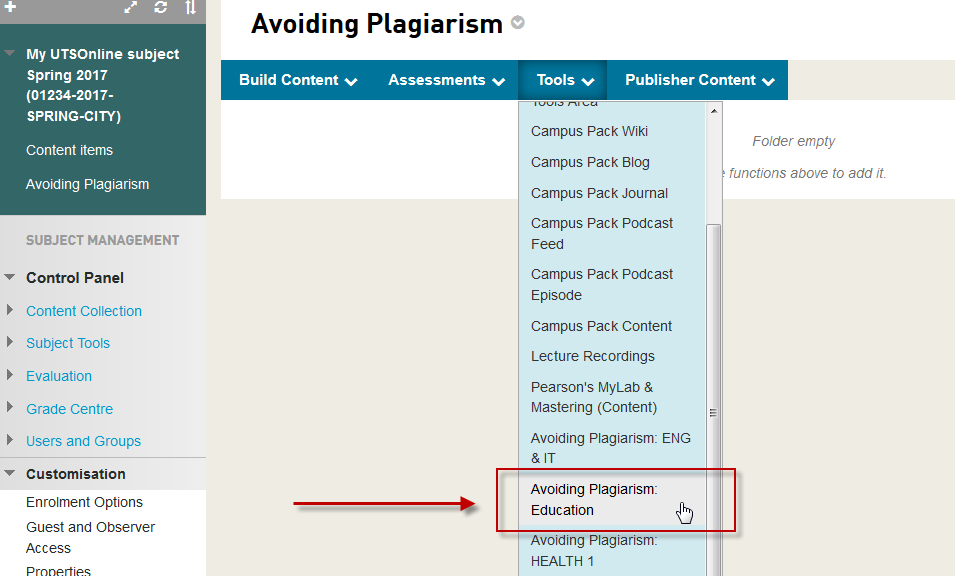Open the Assessments dropdown menu

(x=446, y=80)
